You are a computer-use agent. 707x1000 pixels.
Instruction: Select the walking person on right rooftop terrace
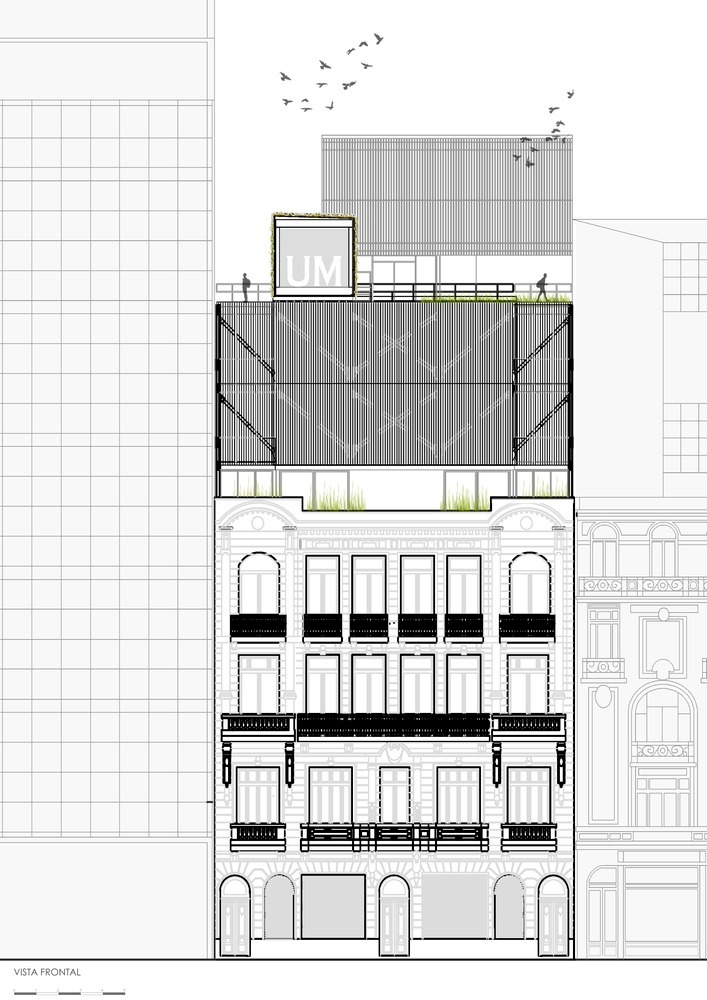click(x=542, y=287)
